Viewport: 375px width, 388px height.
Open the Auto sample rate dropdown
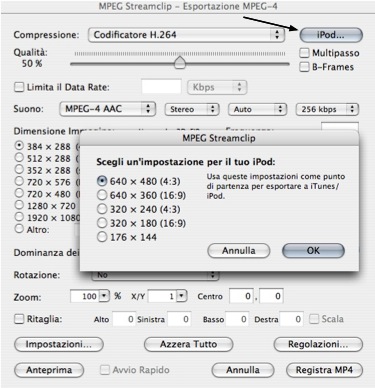coord(257,109)
